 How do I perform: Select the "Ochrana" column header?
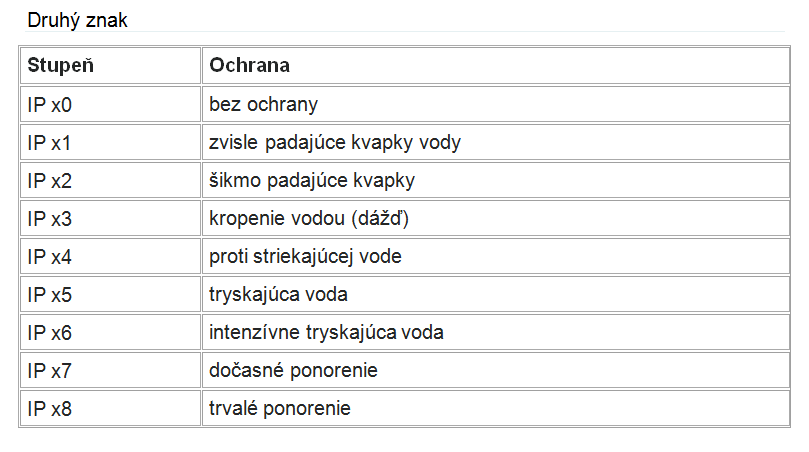pos(249,66)
